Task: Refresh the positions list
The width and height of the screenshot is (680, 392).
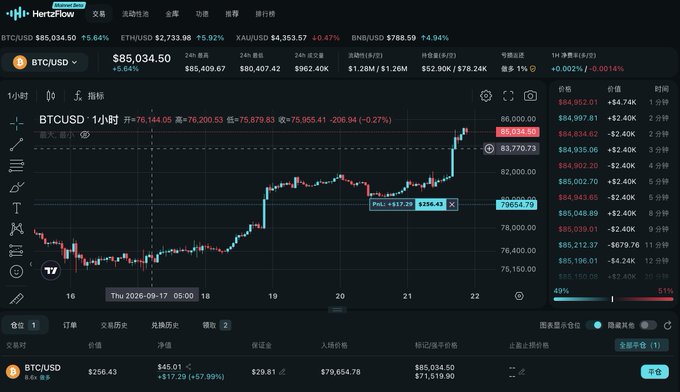Action: (x=668, y=325)
